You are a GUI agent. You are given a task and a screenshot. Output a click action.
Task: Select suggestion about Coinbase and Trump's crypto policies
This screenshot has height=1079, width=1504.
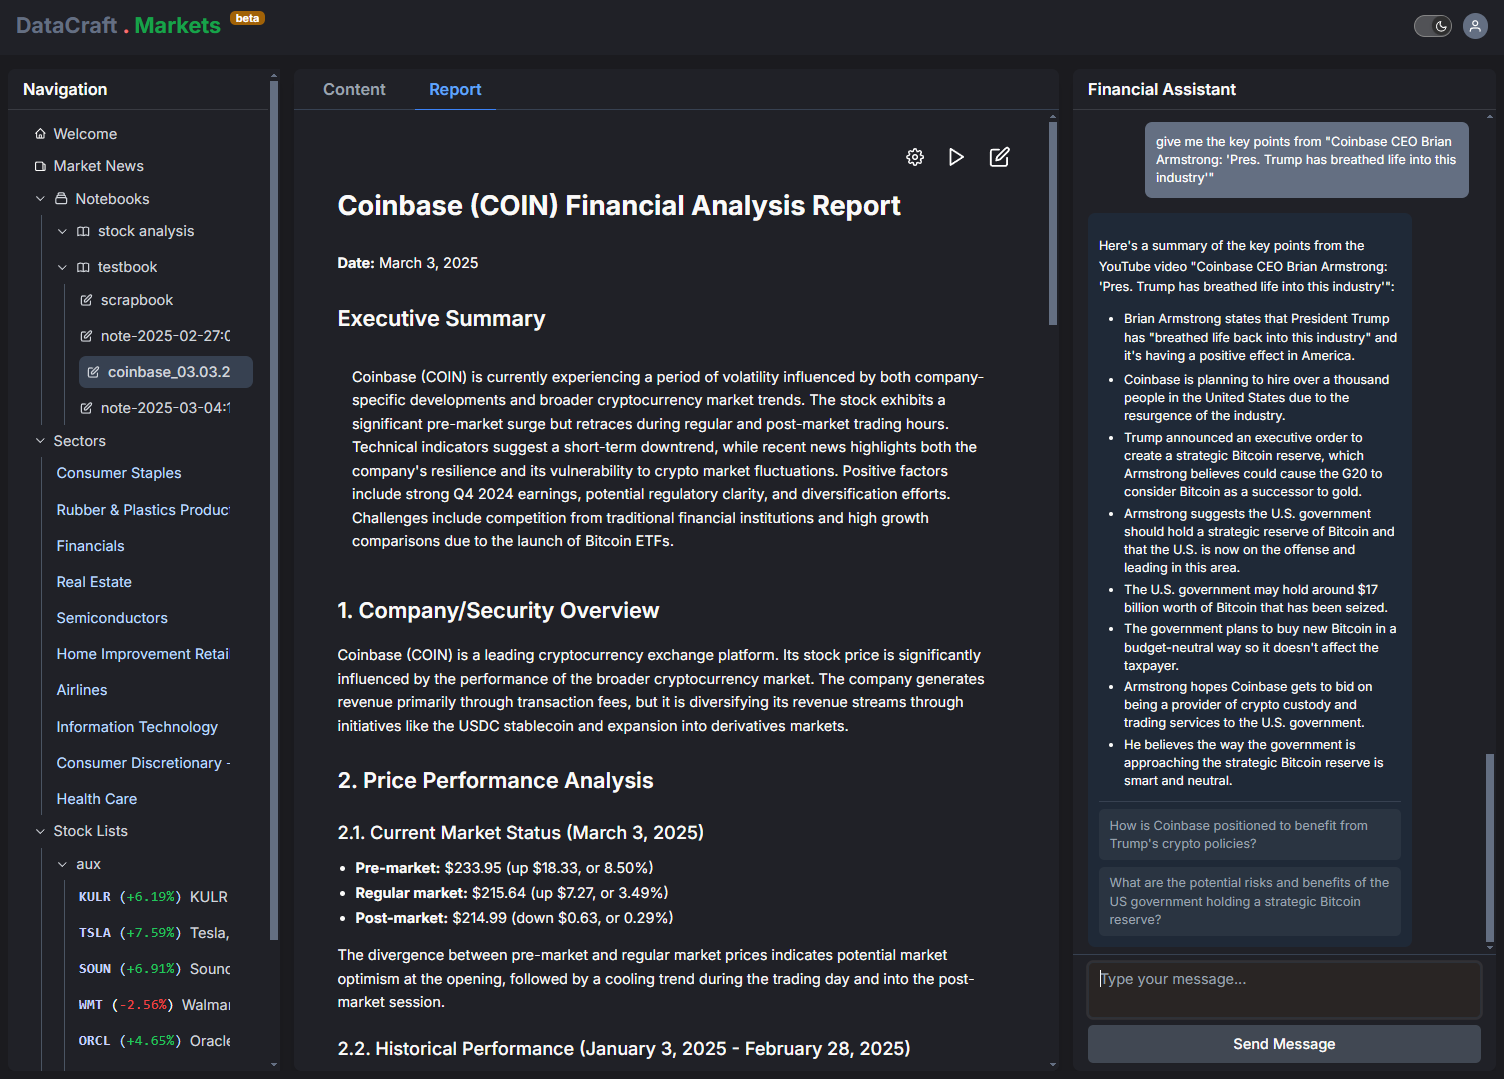[x=1249, y=835]
